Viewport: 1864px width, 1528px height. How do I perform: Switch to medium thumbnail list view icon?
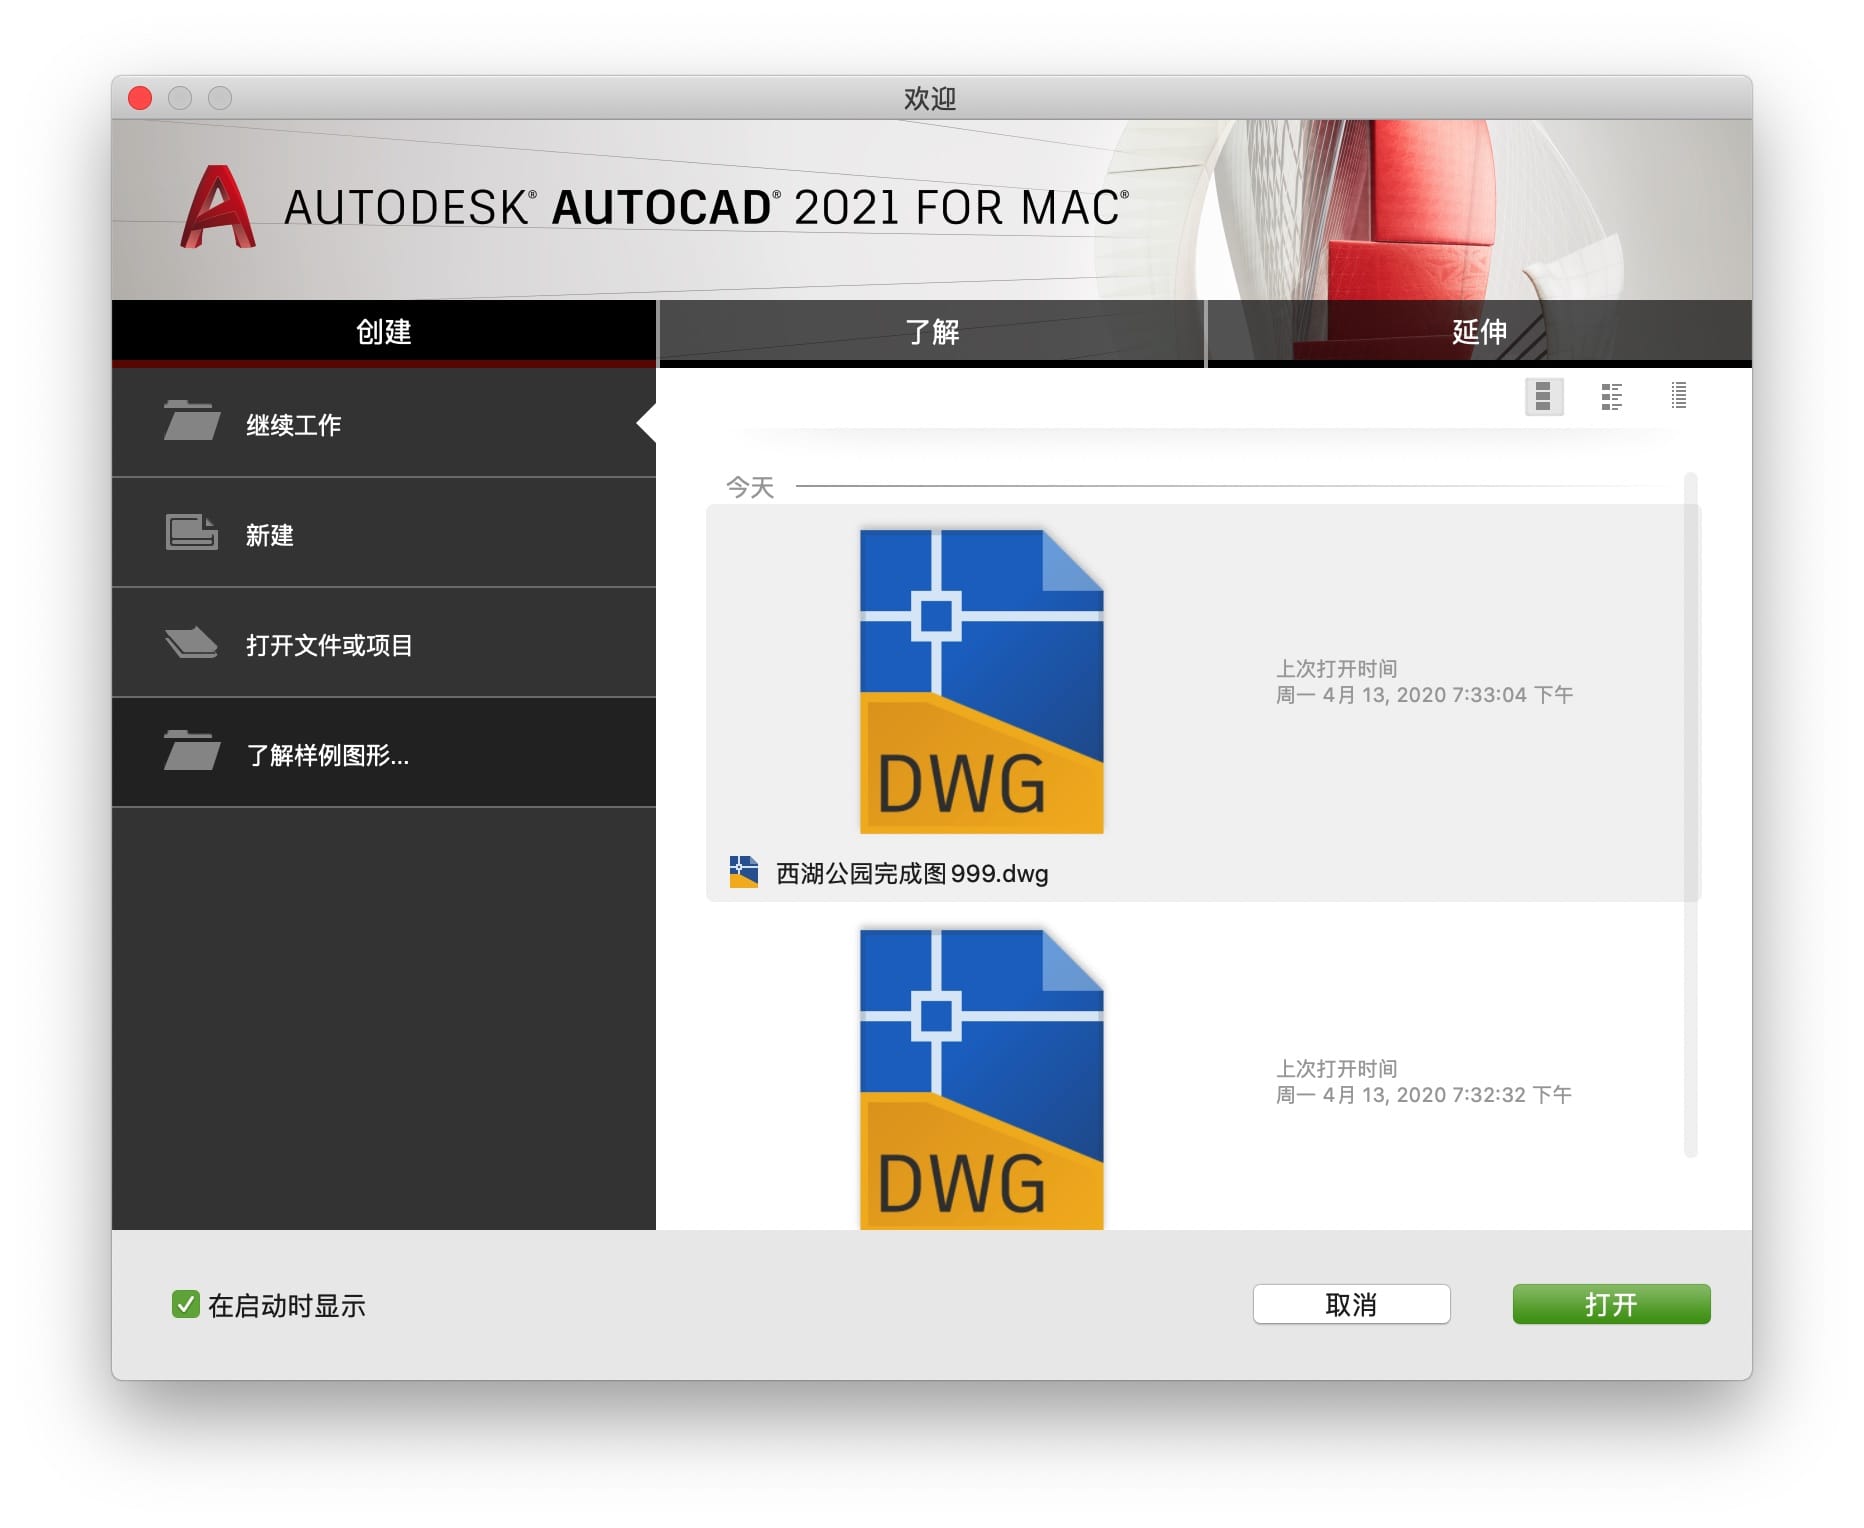pyautogui.click(x=1611, y=397)
